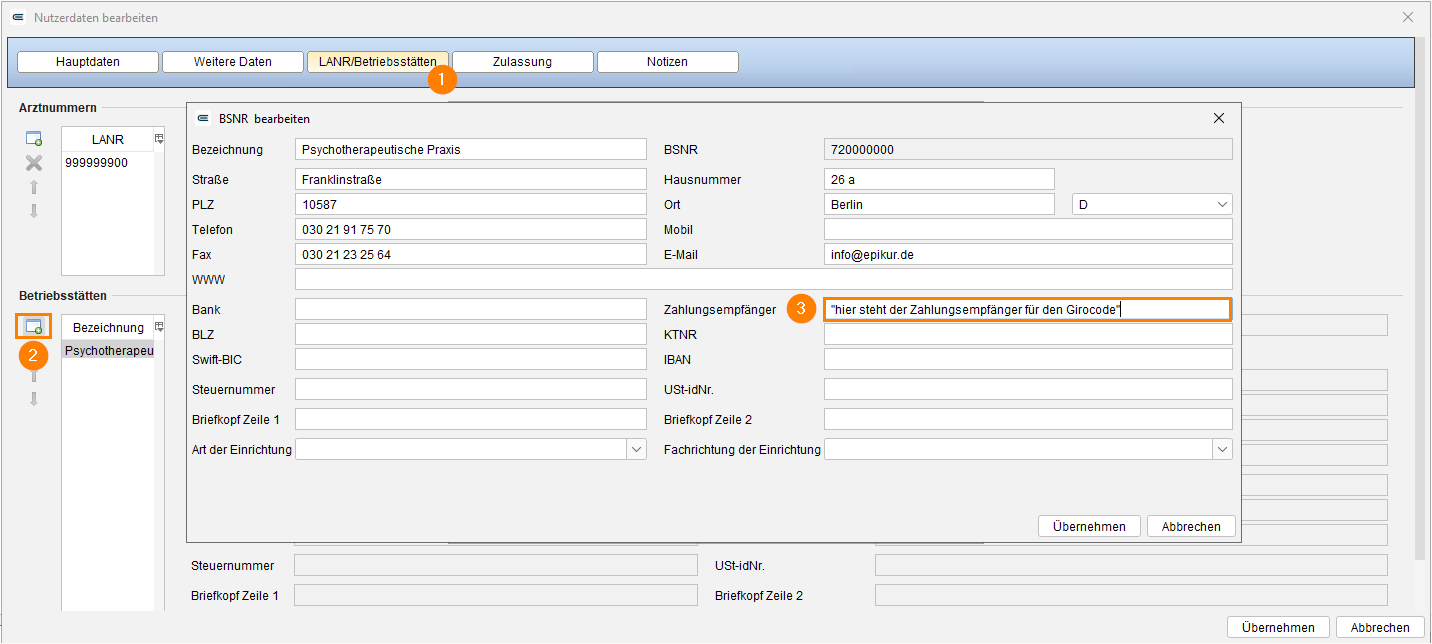Click the vertical scrollbar of Nutzerdaten window

pos(1420,300)
